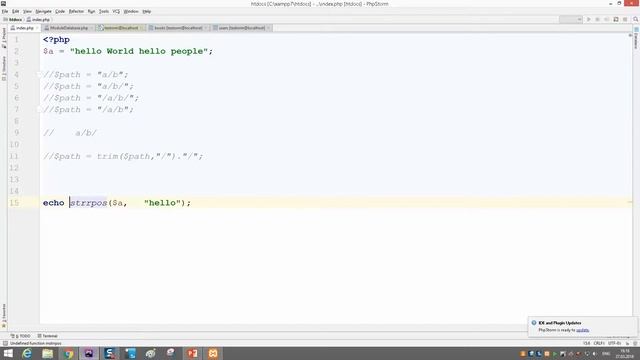The width and height of the screenshot is (640, 360).
Task: Switch to the green database console tab
Action: pyautogui.click(x=121, y=28)
